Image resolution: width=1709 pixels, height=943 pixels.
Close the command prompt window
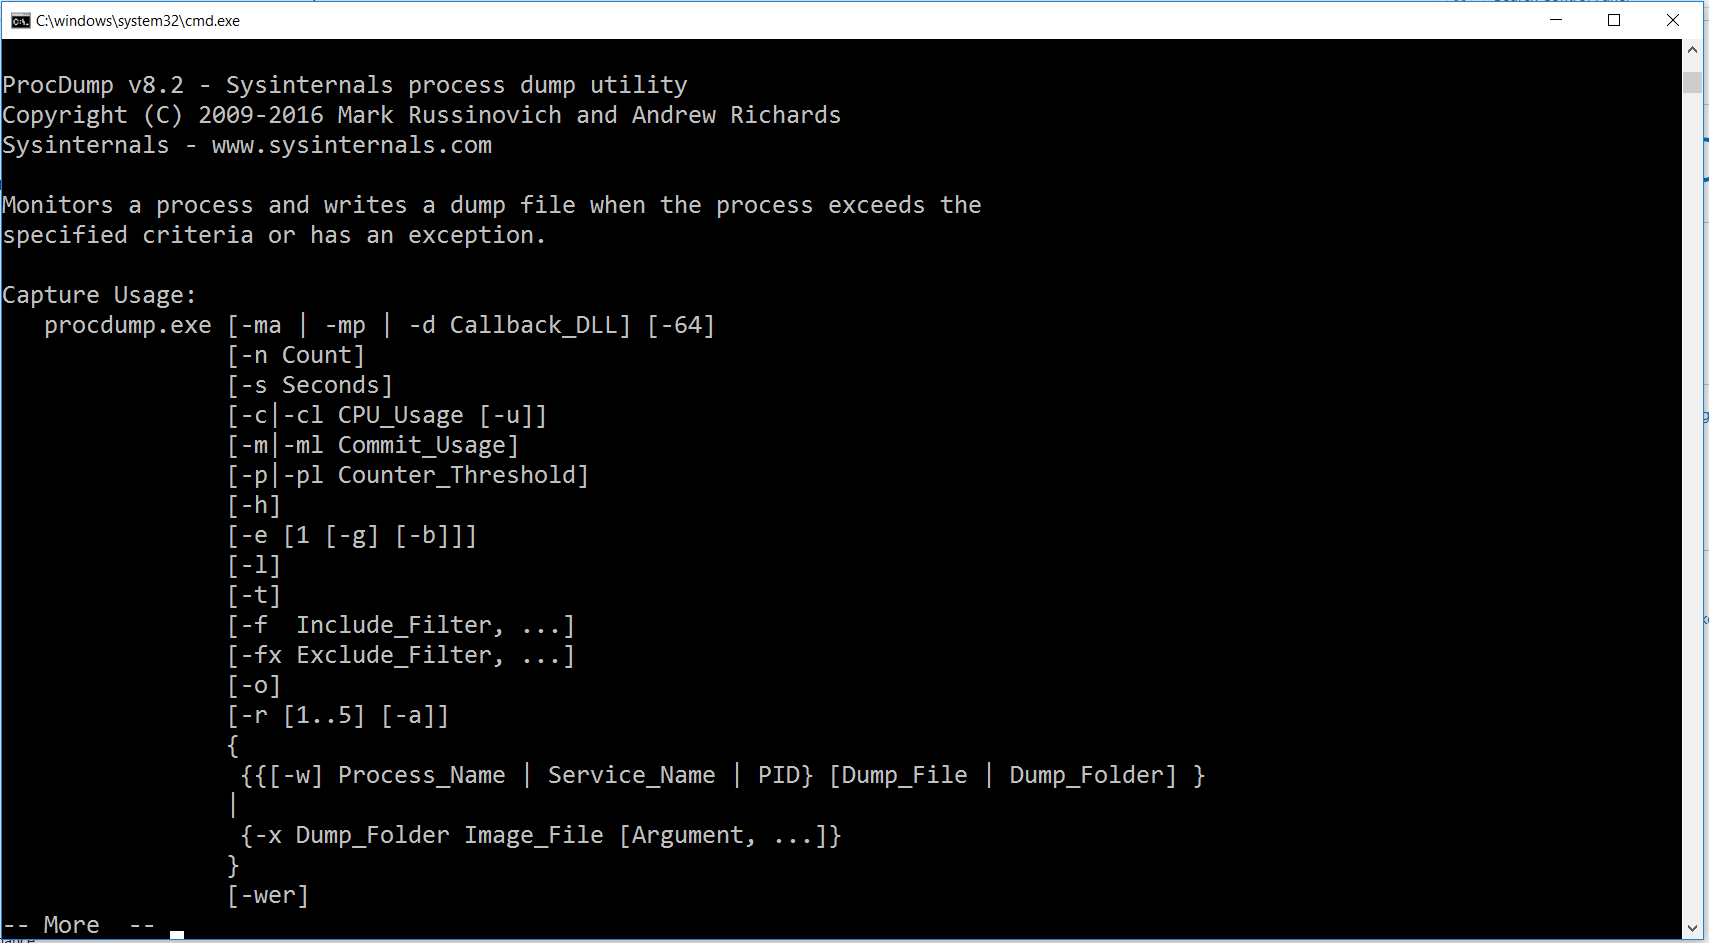click(1672, 20)
